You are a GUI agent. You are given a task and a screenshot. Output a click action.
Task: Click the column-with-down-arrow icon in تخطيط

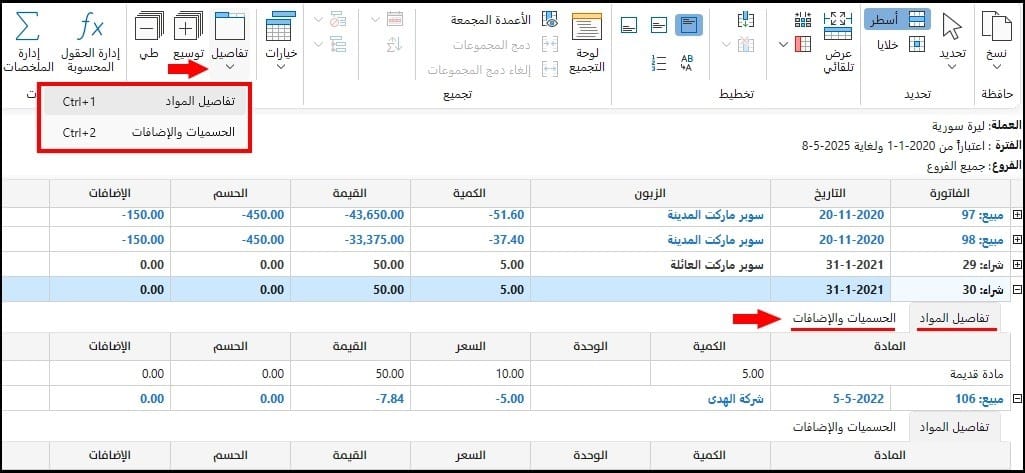[745, 20]
